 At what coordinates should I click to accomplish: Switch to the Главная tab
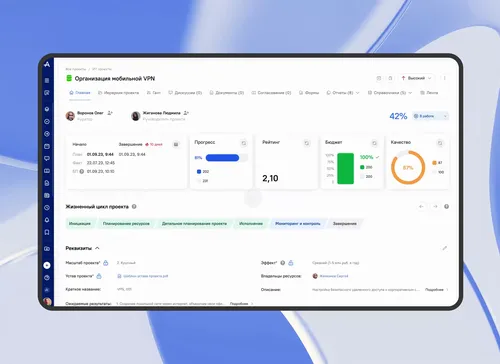click(80, 93)
